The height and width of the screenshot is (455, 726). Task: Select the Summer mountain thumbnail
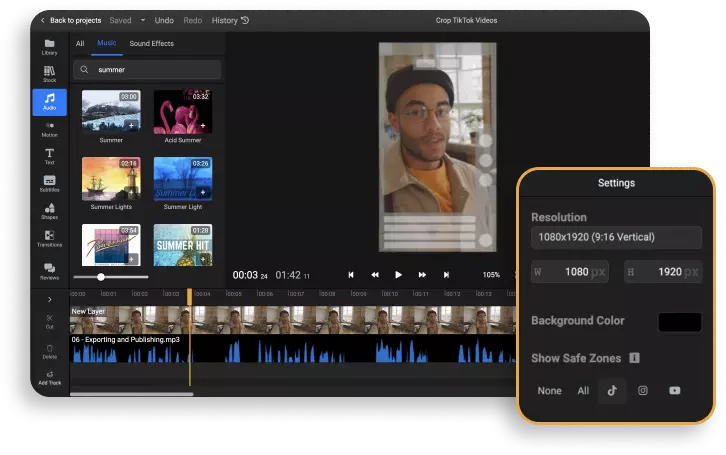tap(111, 112)
